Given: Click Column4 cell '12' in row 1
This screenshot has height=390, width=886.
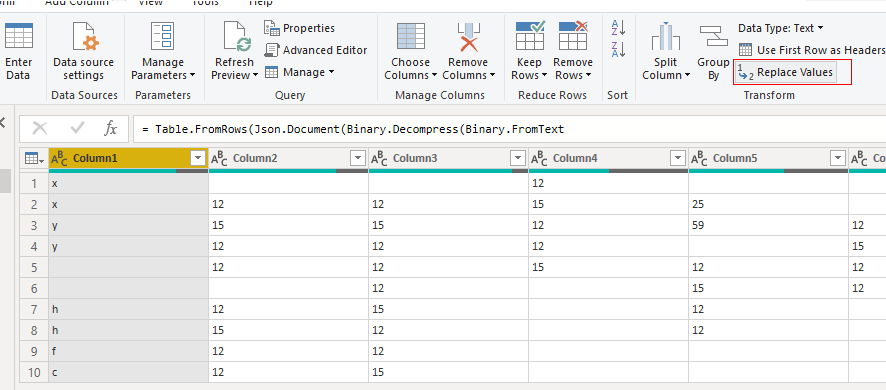Looking at the screenshot, I should pos(608,183).
